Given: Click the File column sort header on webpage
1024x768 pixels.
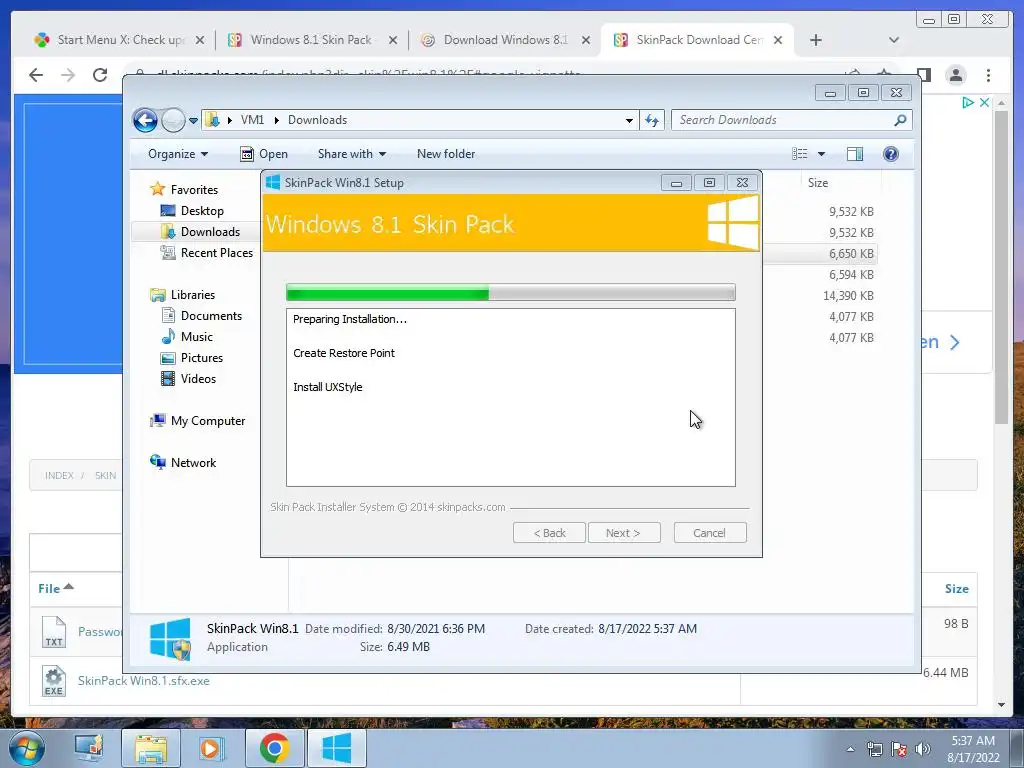Looking at the screenshot, I should (x=56, y=588).
